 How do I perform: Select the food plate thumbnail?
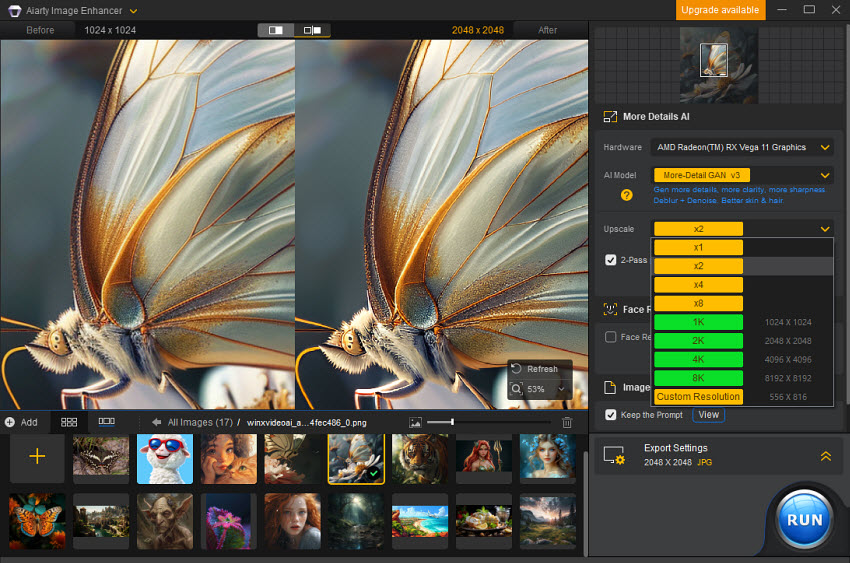pyautogui.click(x=484, y=521)
